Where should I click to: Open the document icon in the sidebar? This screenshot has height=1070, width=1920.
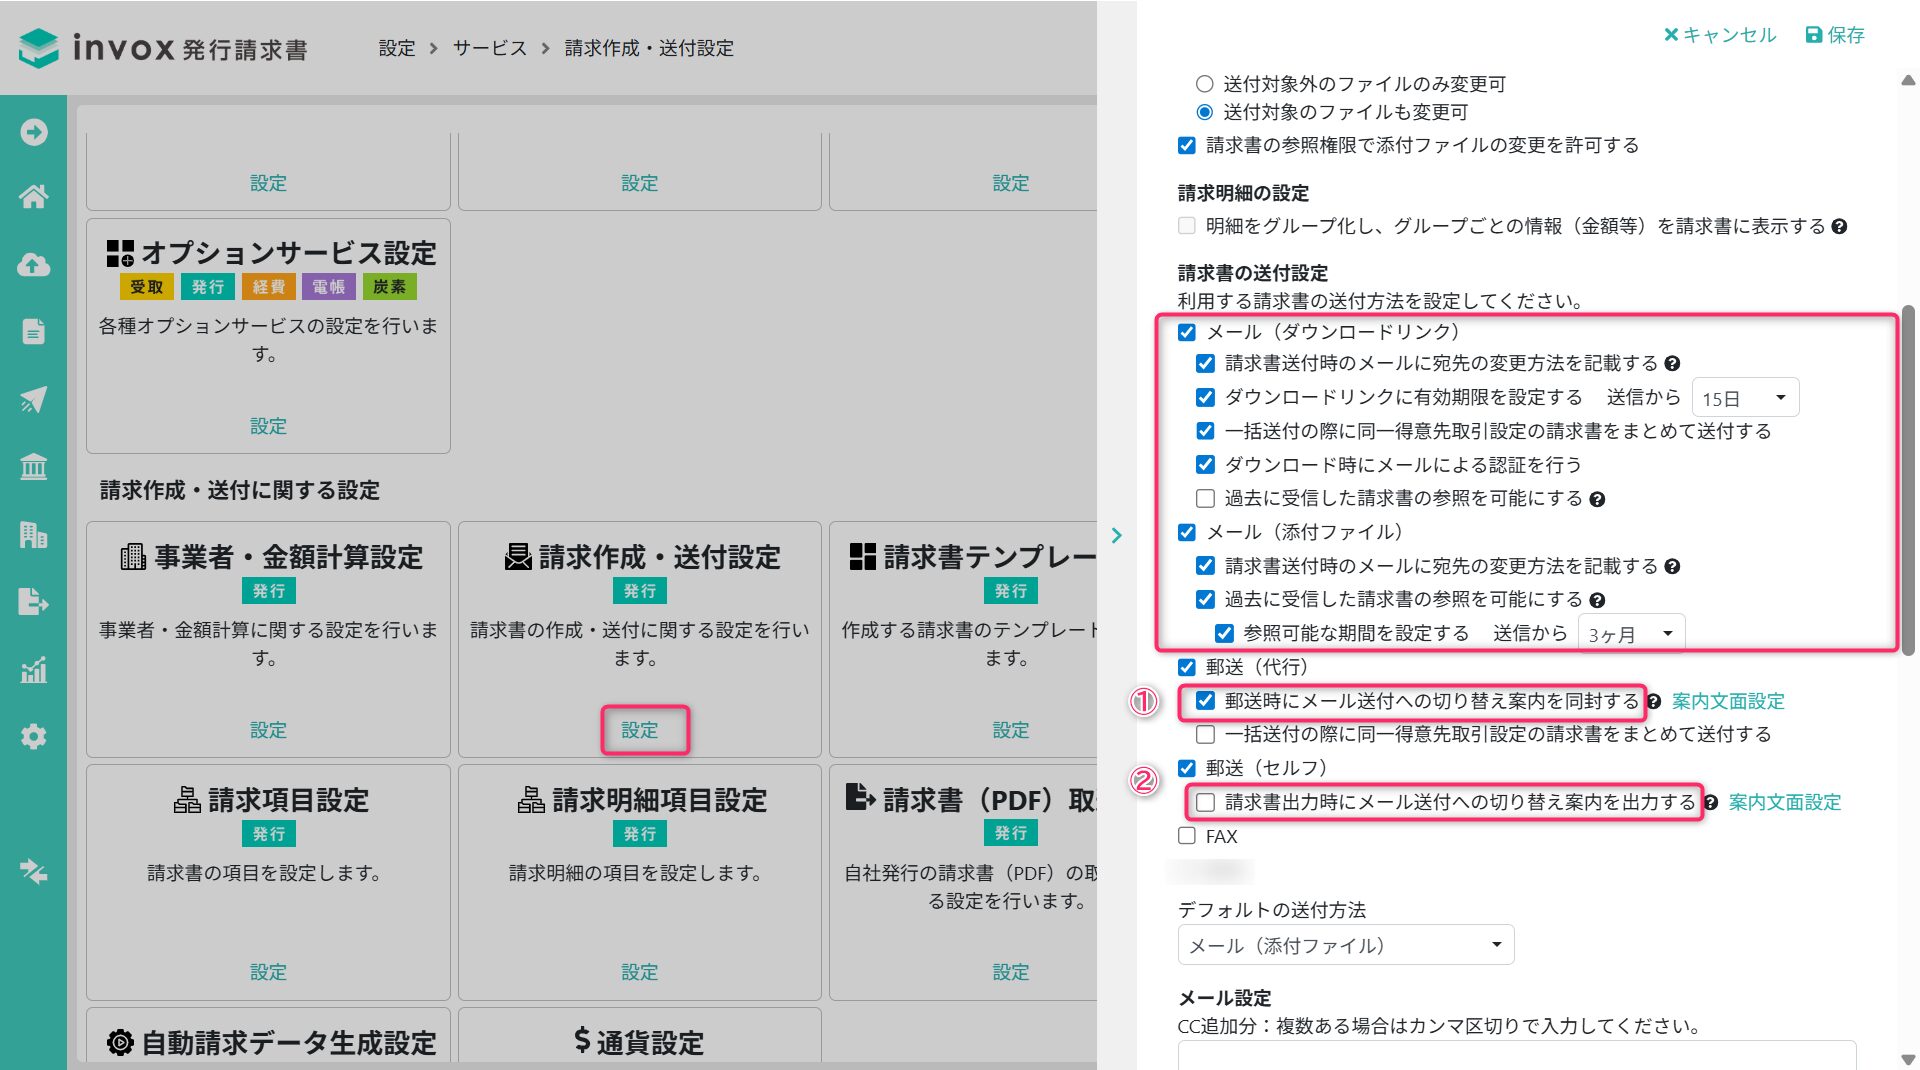tap(34, 331)
